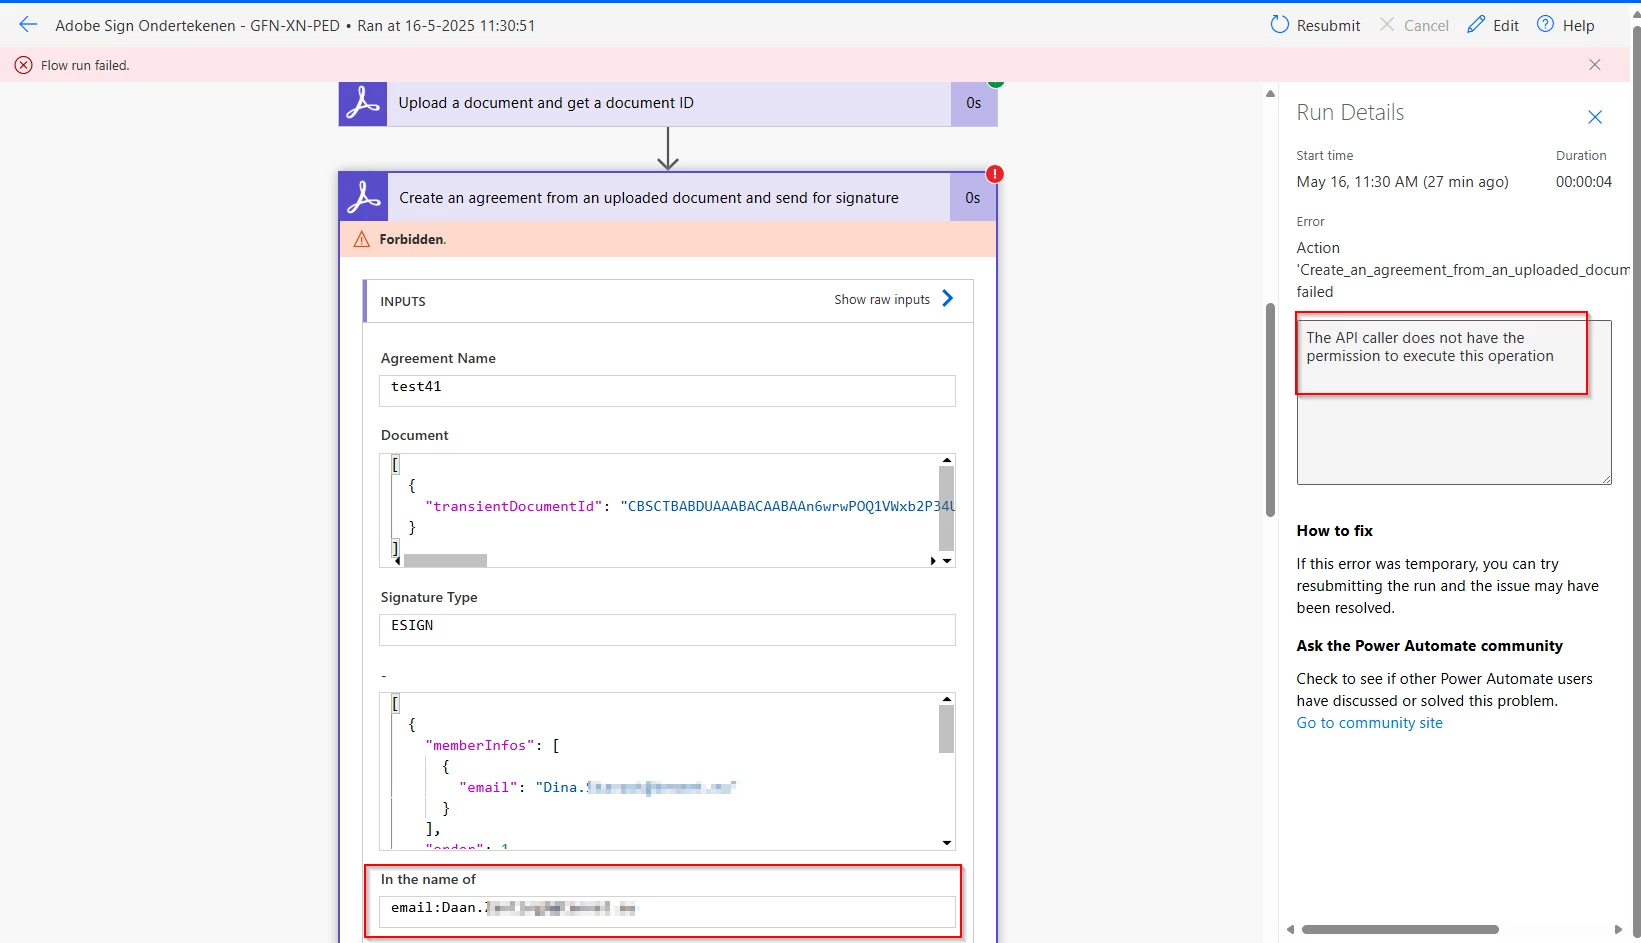Image resolution: width=1641 pixels, height=943 pixels.
Task: Open the Help menu
Action: [x=1566, y=25]
